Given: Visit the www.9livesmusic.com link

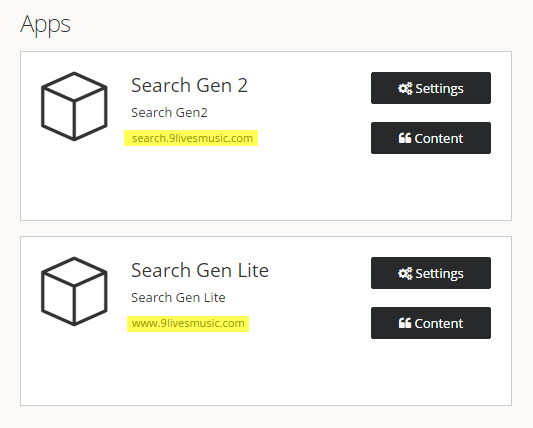Looking at the screenshot, I should point(188,323).
